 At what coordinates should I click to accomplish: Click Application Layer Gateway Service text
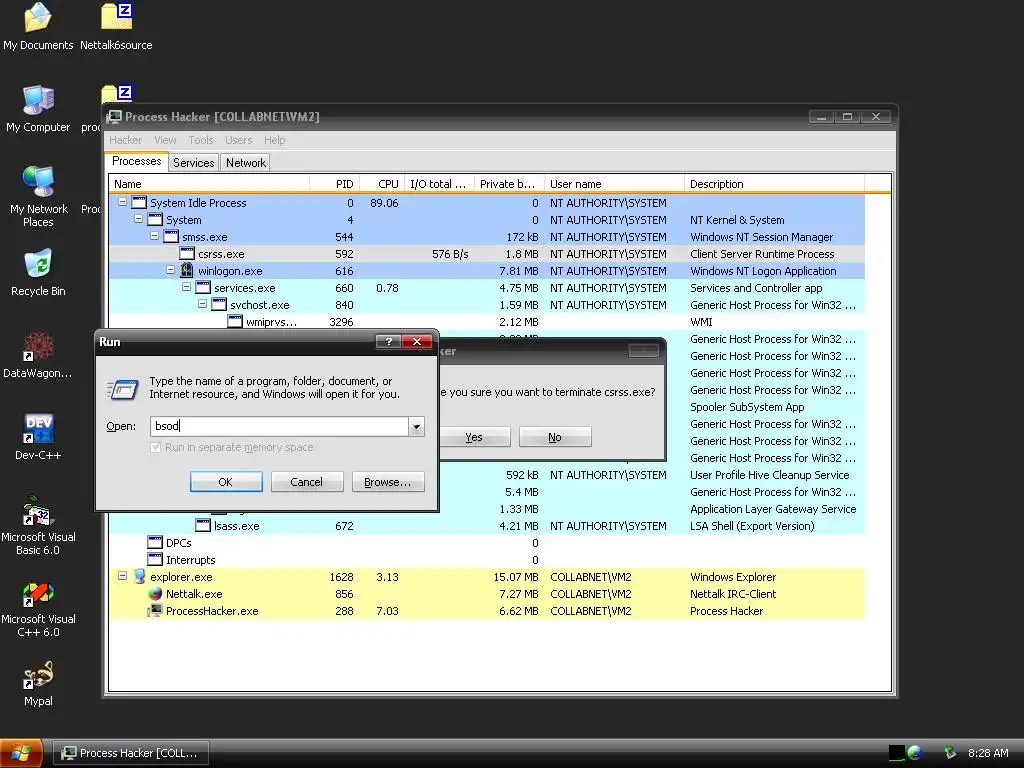(x=773, y=509)
